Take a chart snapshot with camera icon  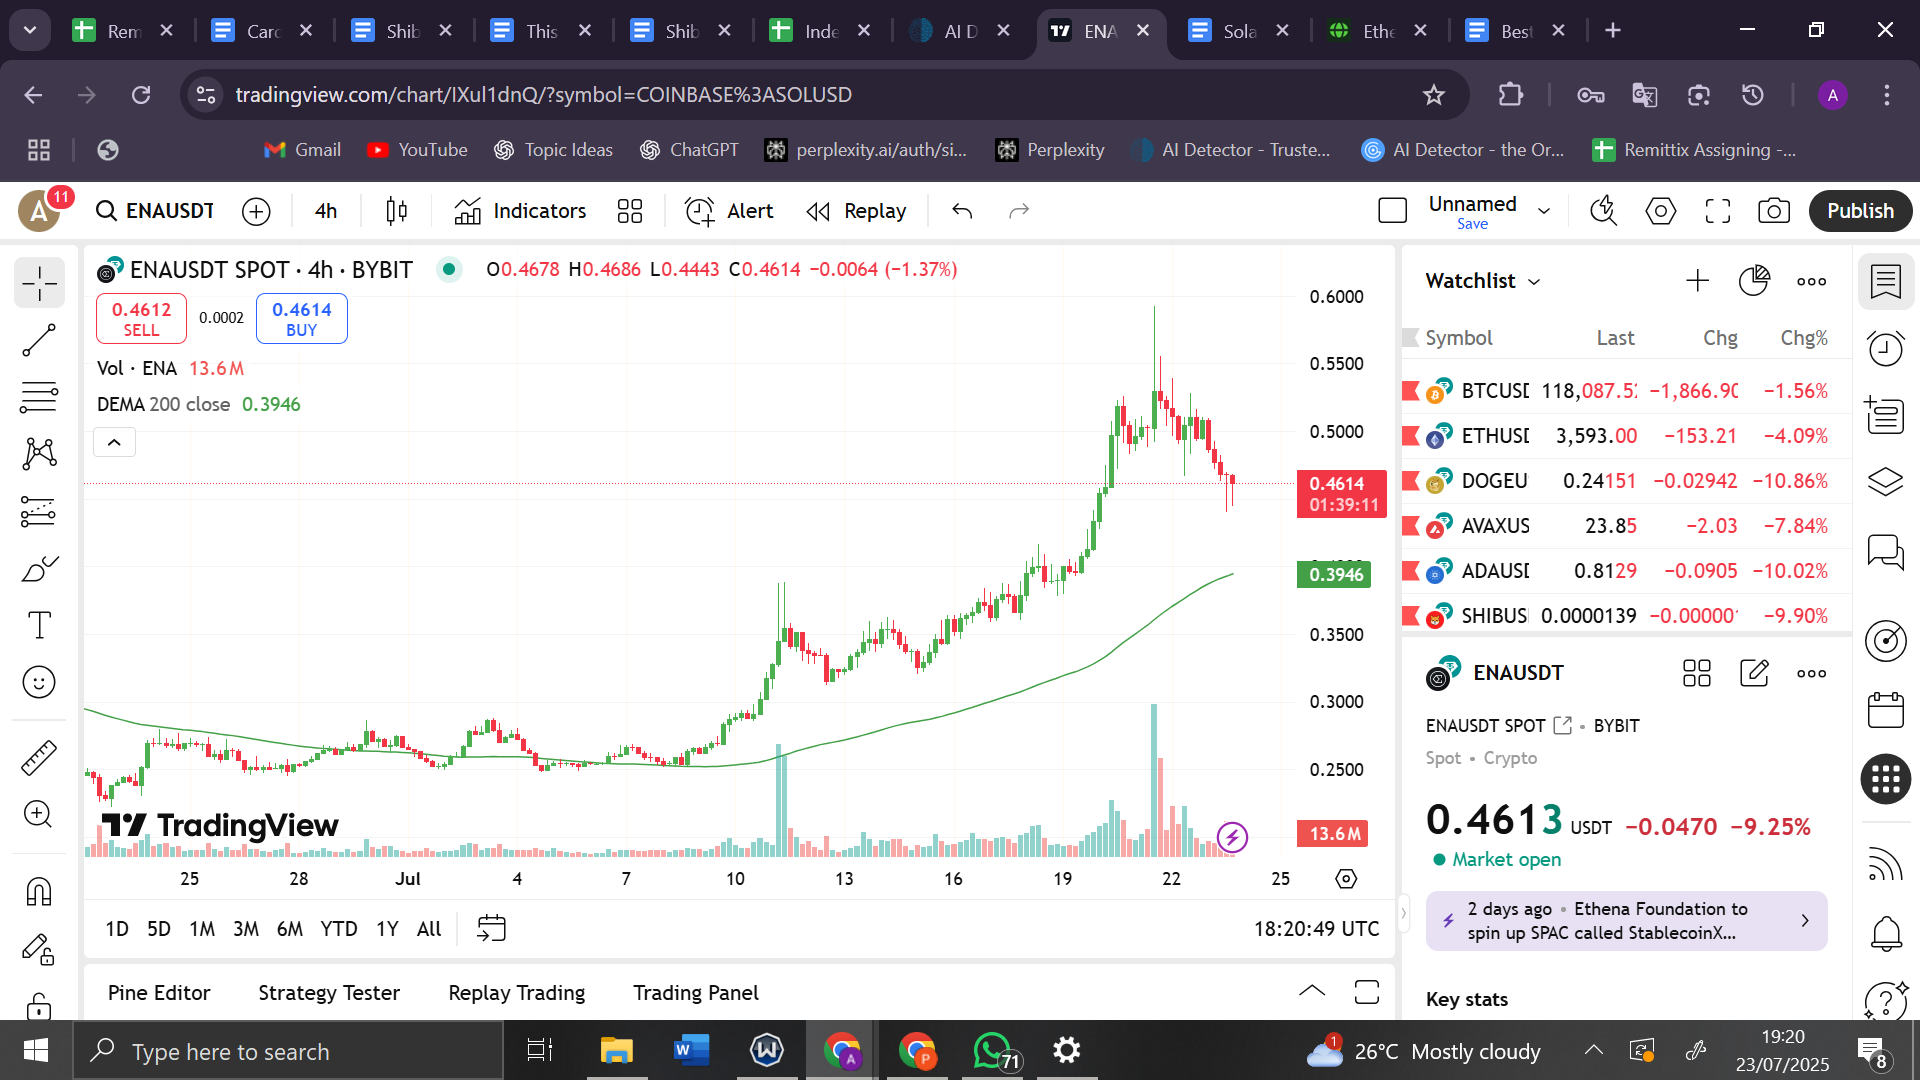pyautogui.click(x=1774, y=211)
